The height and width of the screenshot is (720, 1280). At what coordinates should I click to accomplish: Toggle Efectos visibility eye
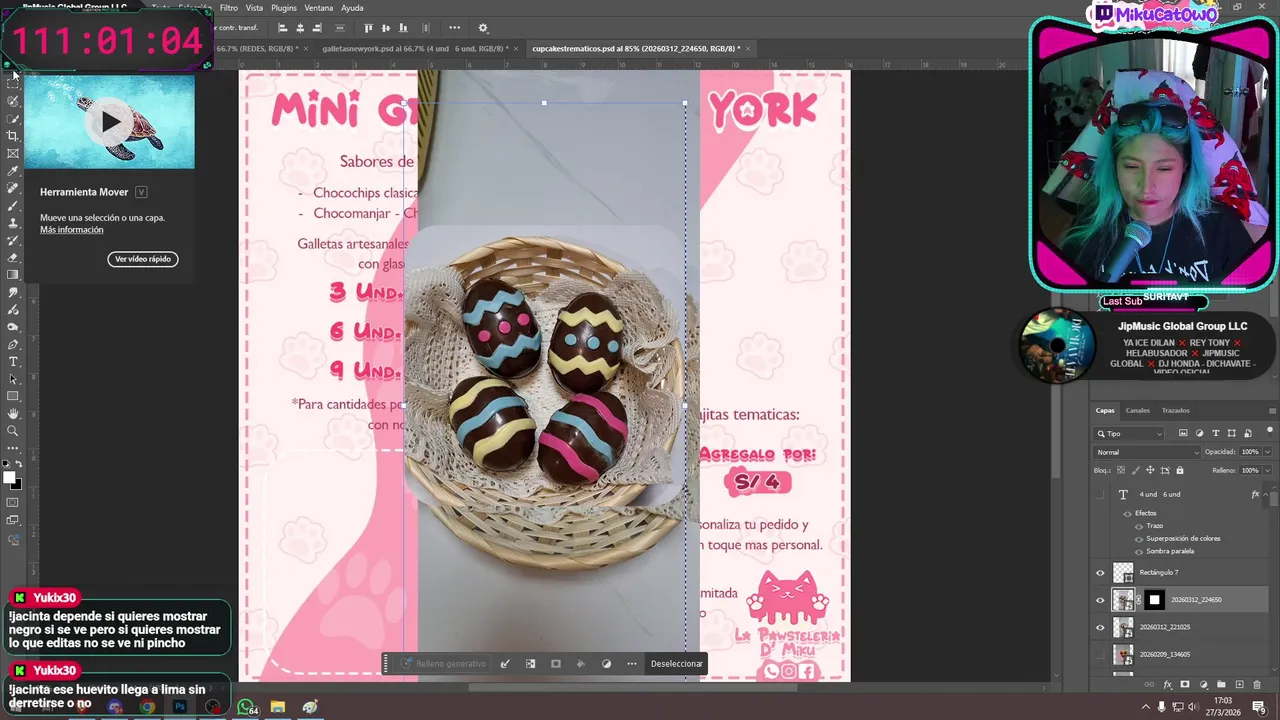click(x=1128, y=513)
